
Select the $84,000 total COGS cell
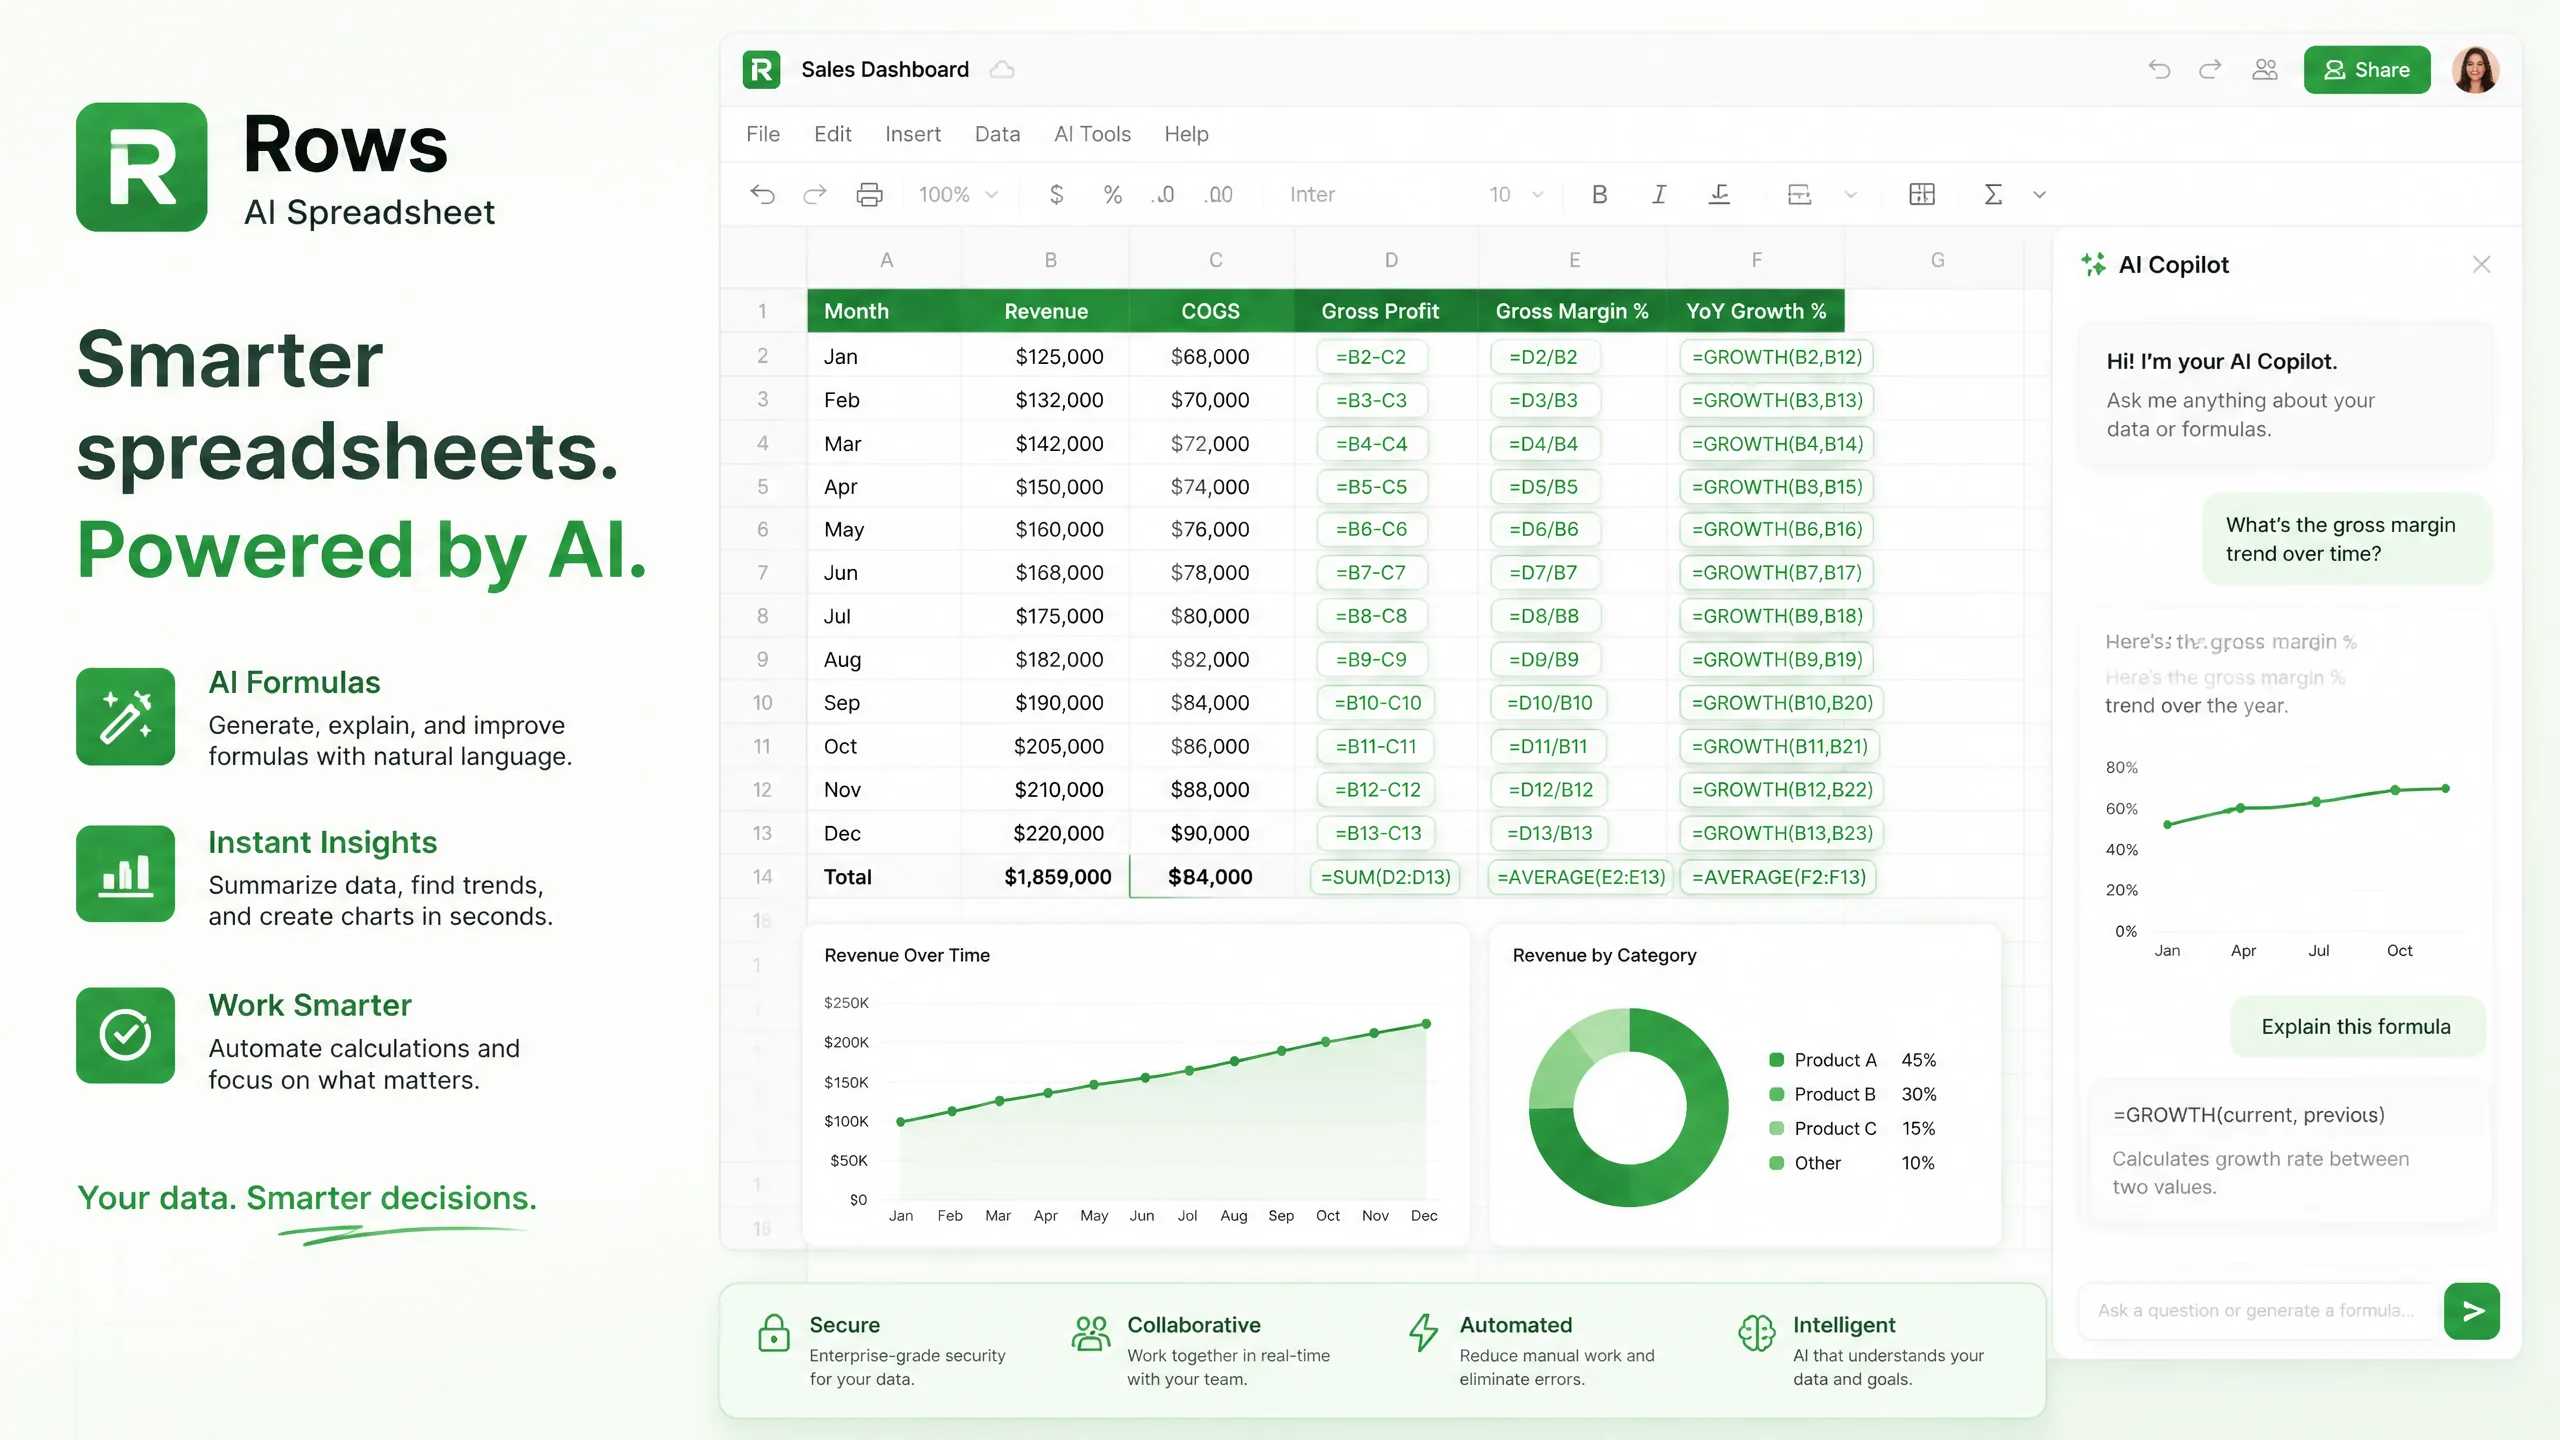point(1211,877)
